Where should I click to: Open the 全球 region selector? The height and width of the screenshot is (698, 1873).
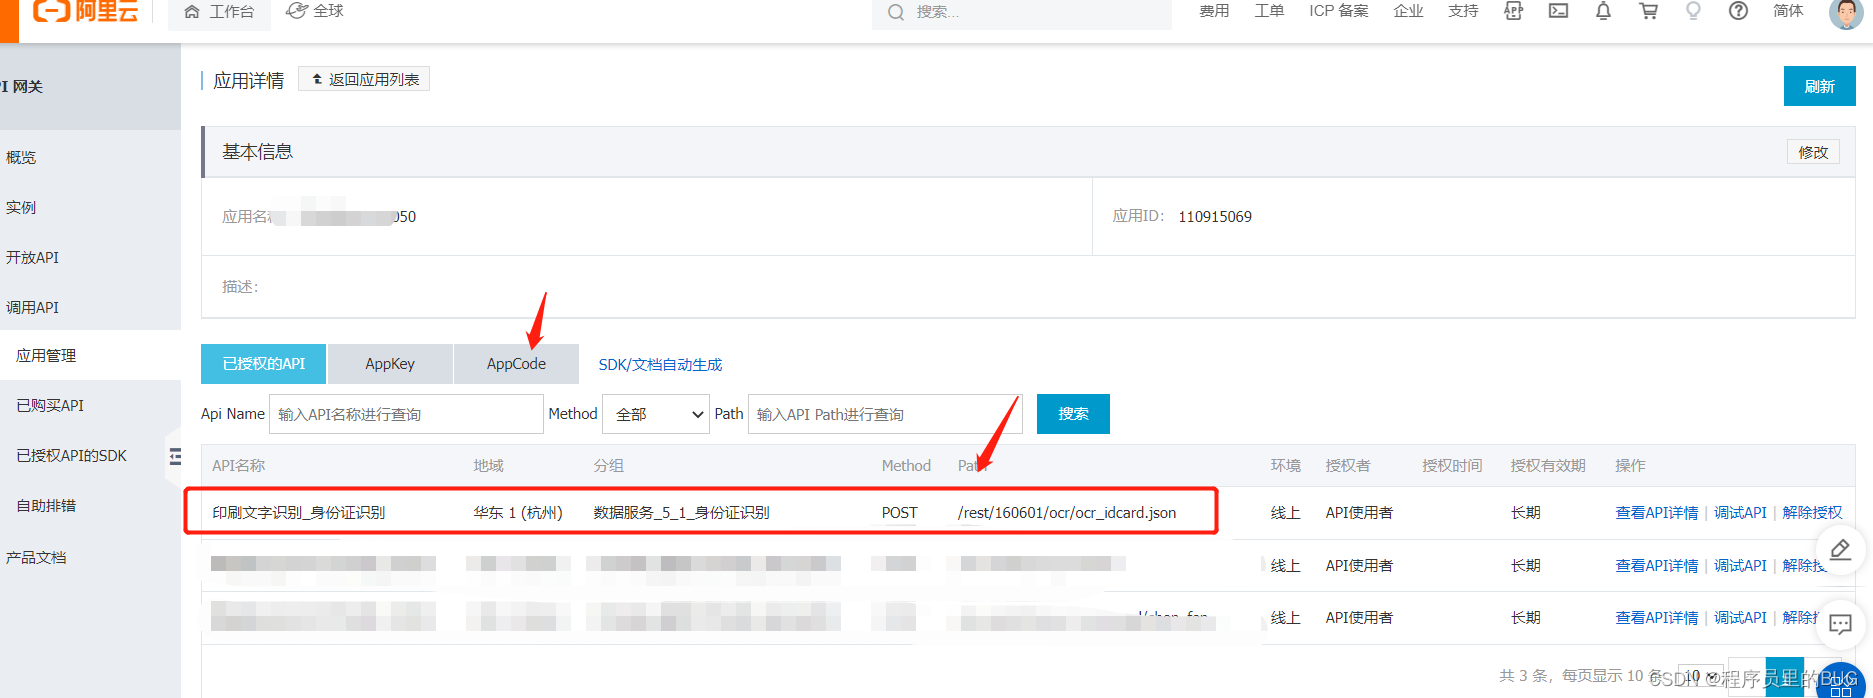coord(315,11)
